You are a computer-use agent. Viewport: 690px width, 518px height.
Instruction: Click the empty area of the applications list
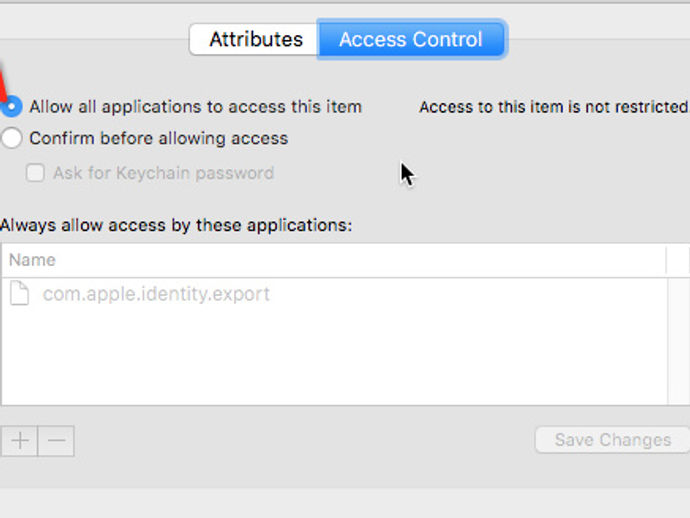(334, 356)
